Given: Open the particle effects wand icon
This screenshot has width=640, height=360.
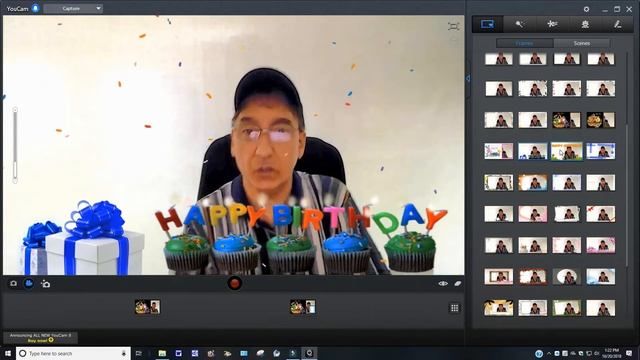Looking at the screenshot, I should pyautogui.click(x=519, y=24).
